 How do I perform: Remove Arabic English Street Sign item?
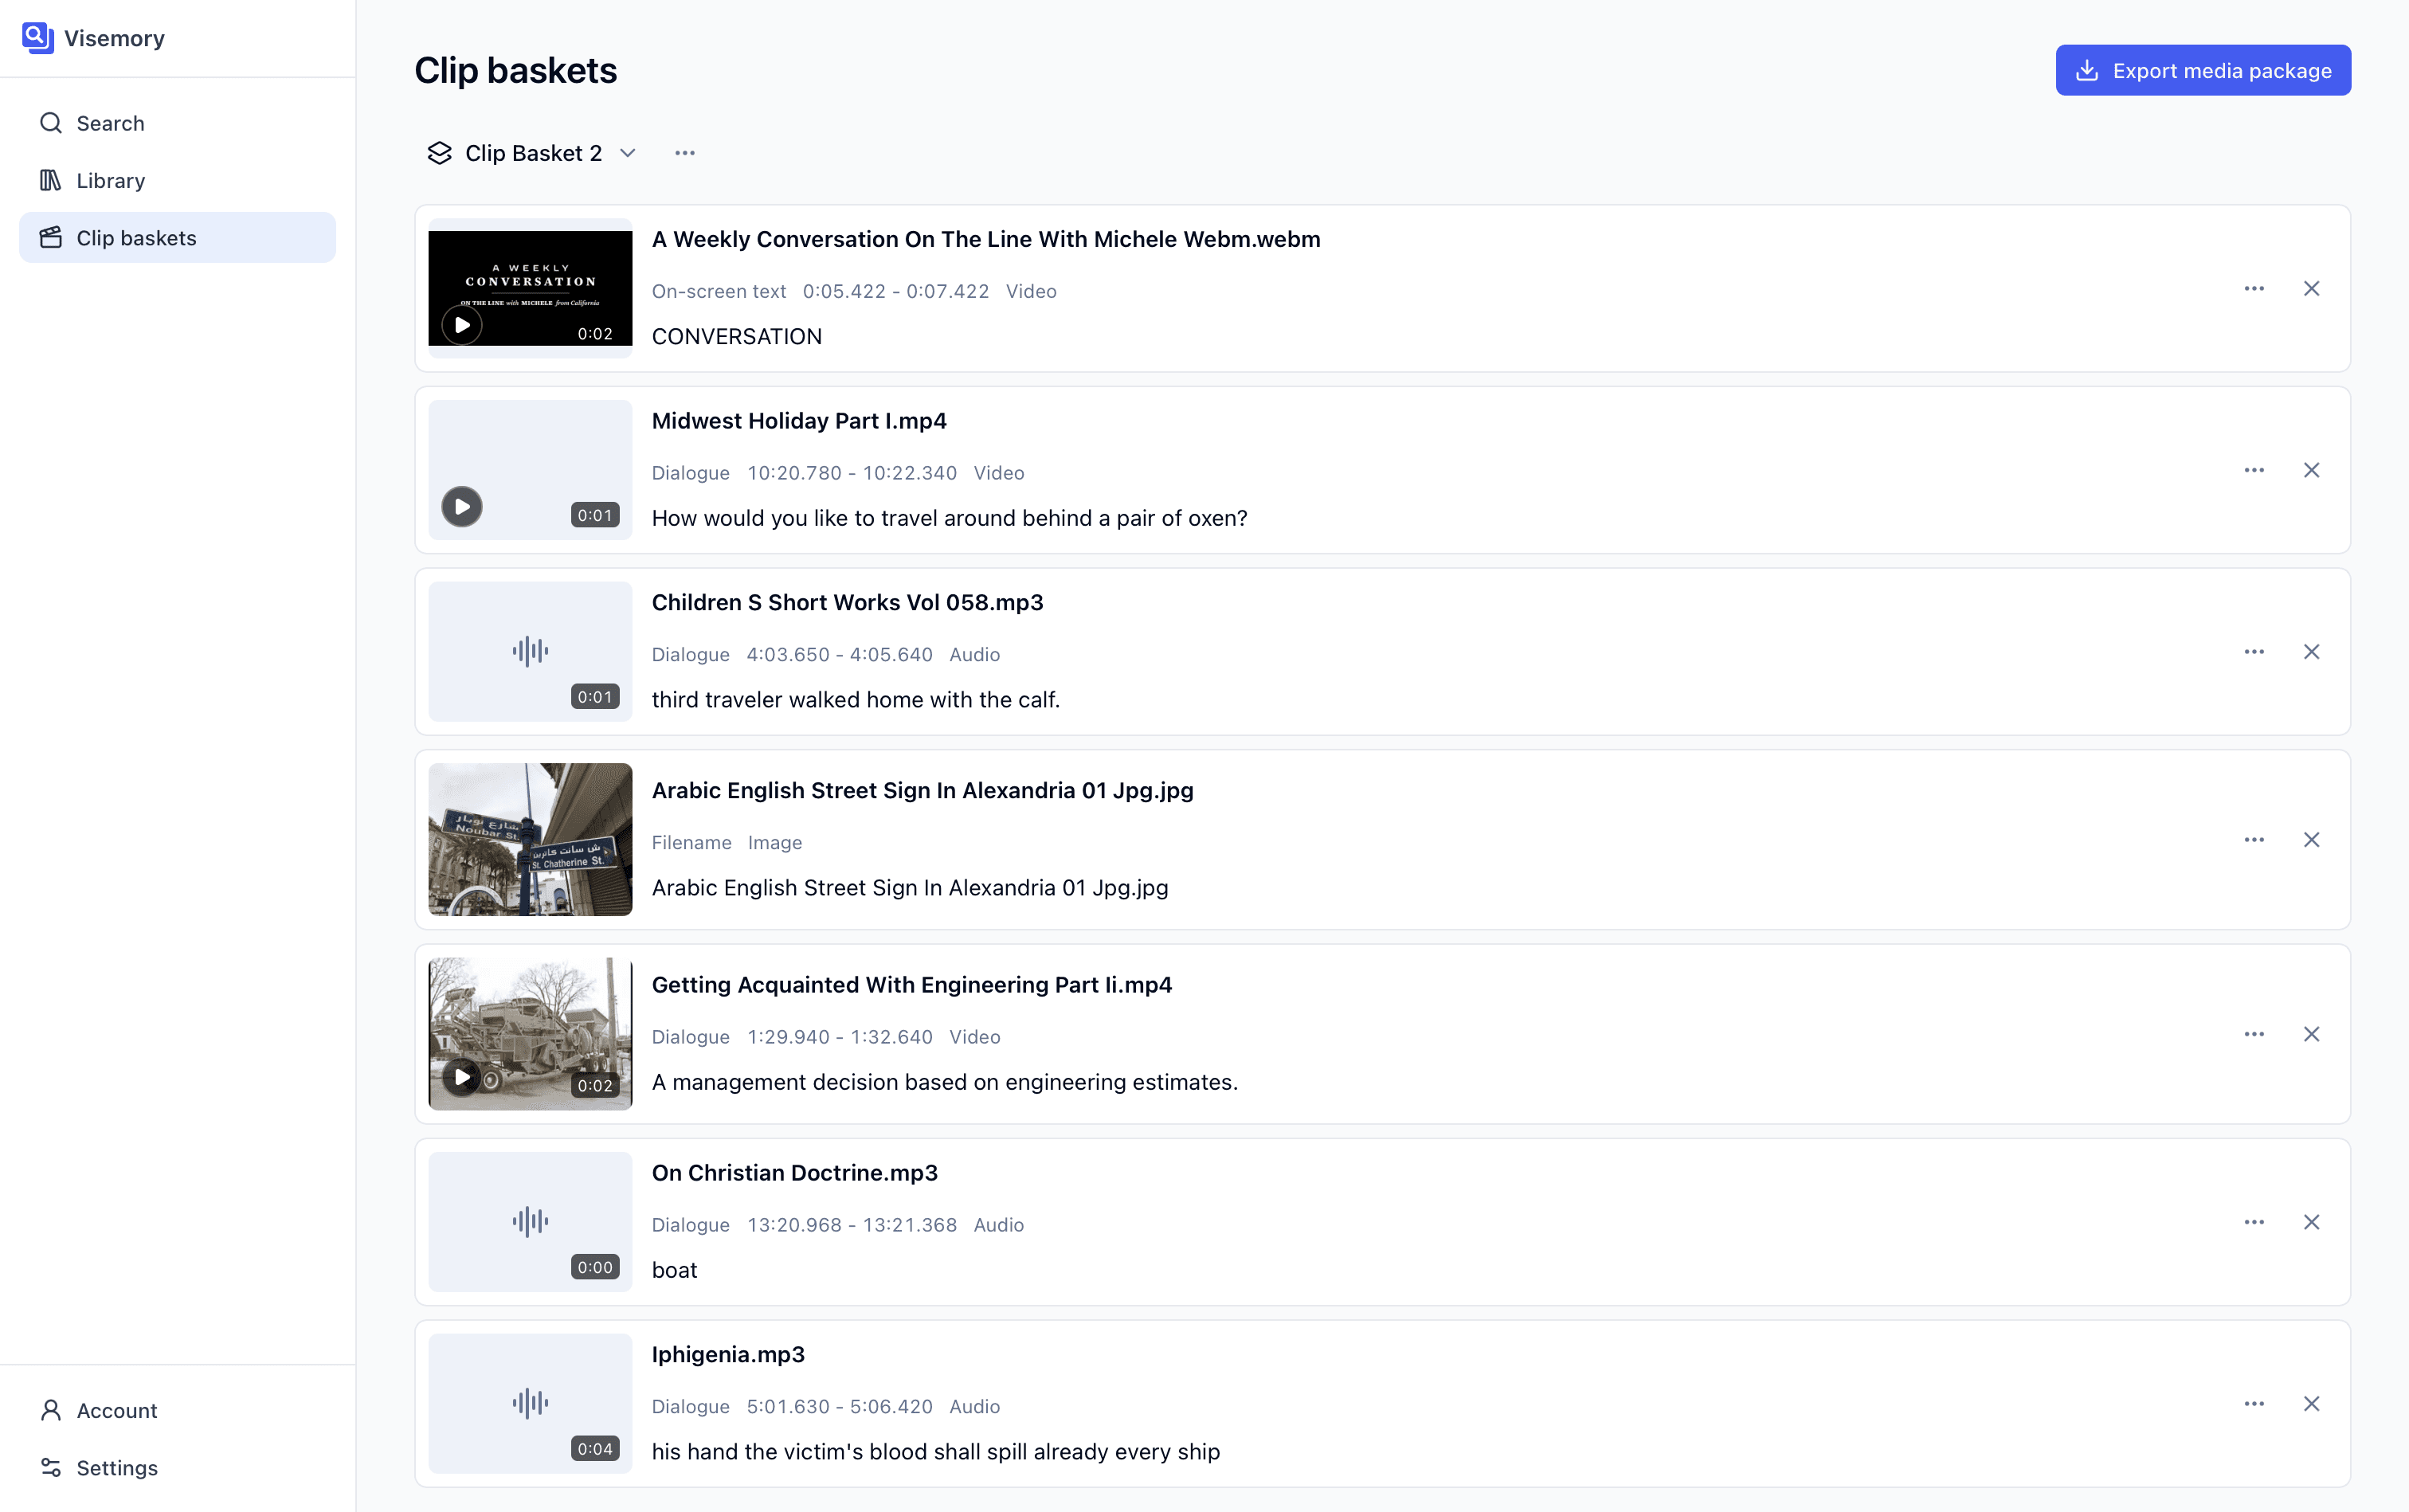[x=2311, y=840]
